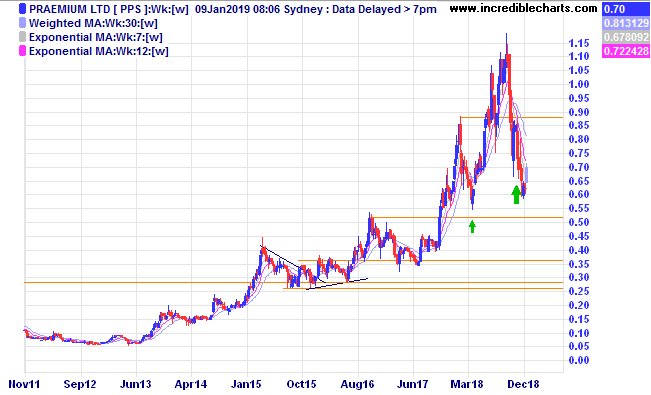
Task: Click the Jun13 date label
Action: click(136, 384)
